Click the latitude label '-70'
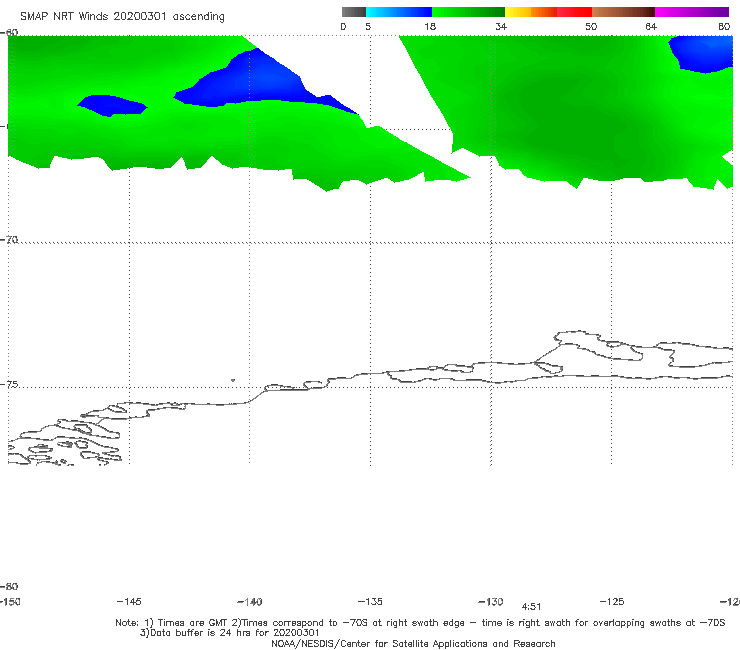The image size is (740, 650). click(9, 239)
